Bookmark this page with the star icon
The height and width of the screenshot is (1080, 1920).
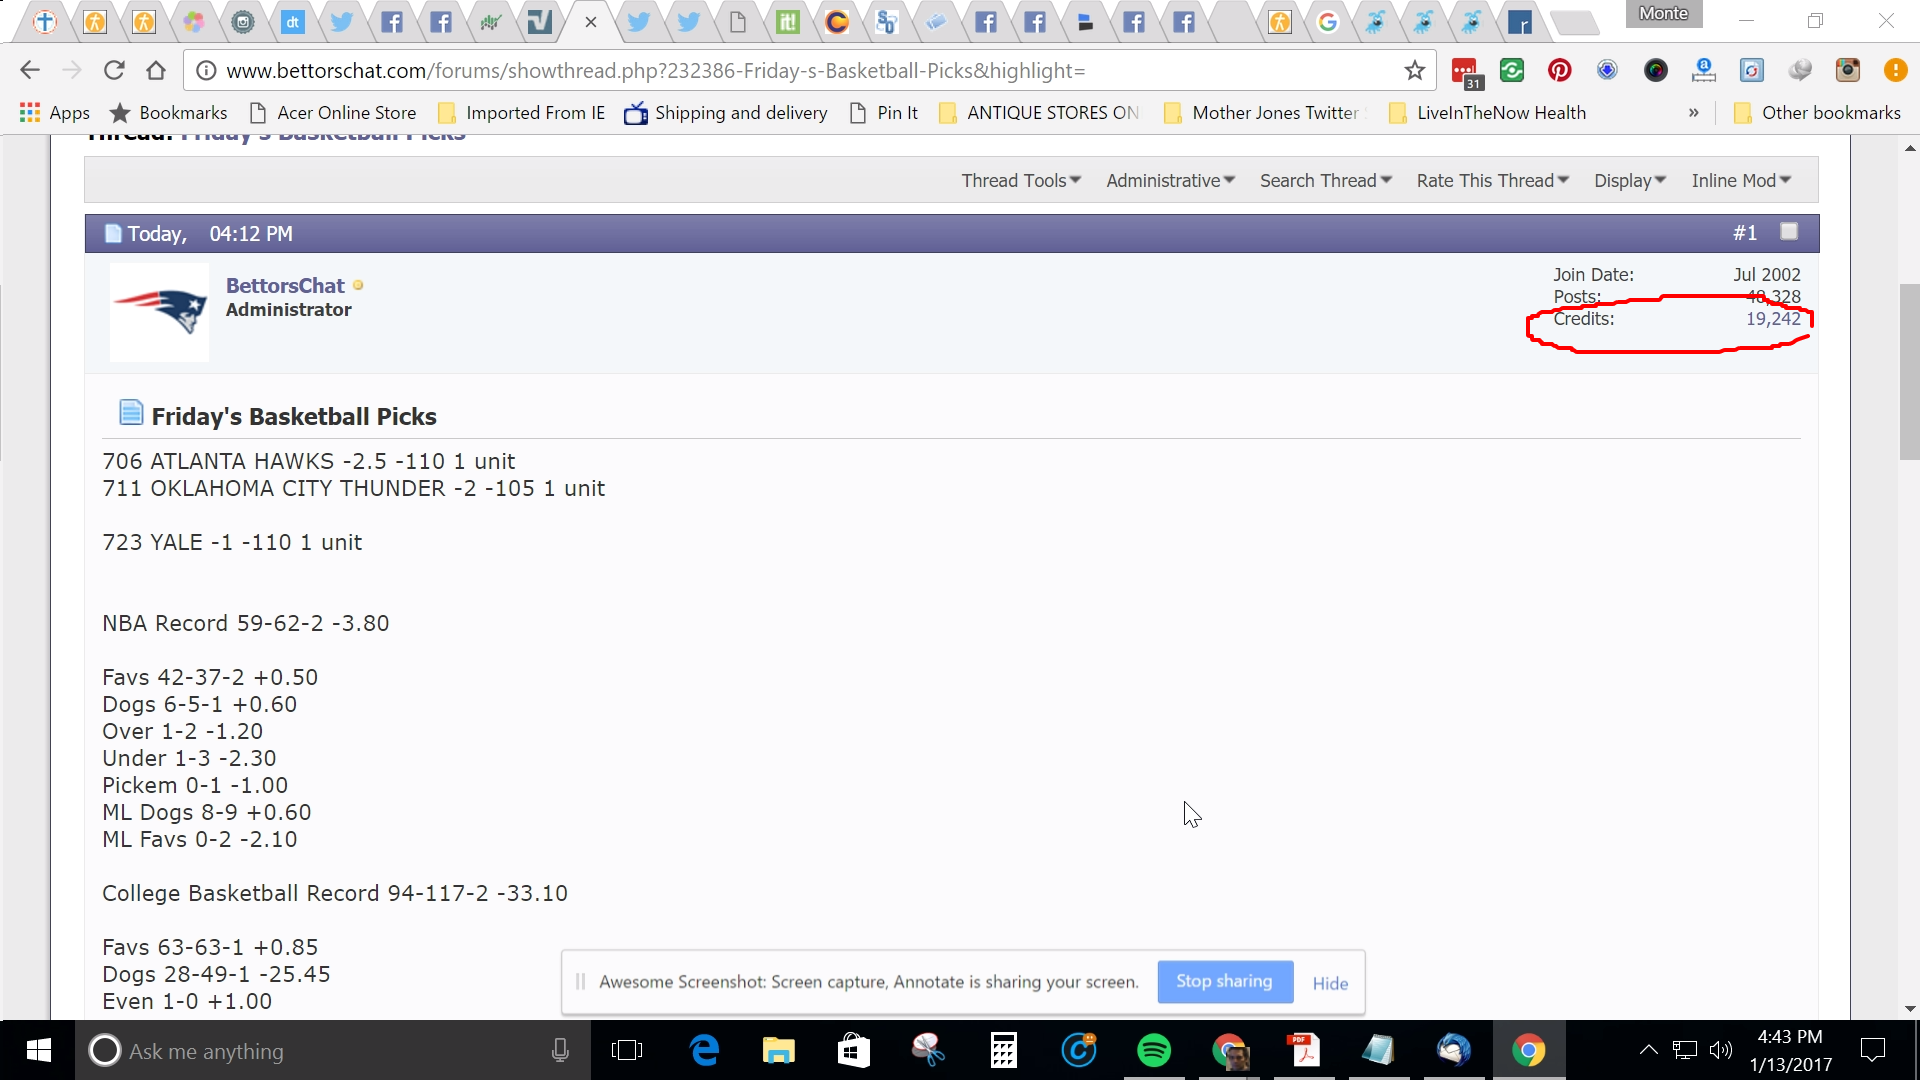click(1414, 70)
